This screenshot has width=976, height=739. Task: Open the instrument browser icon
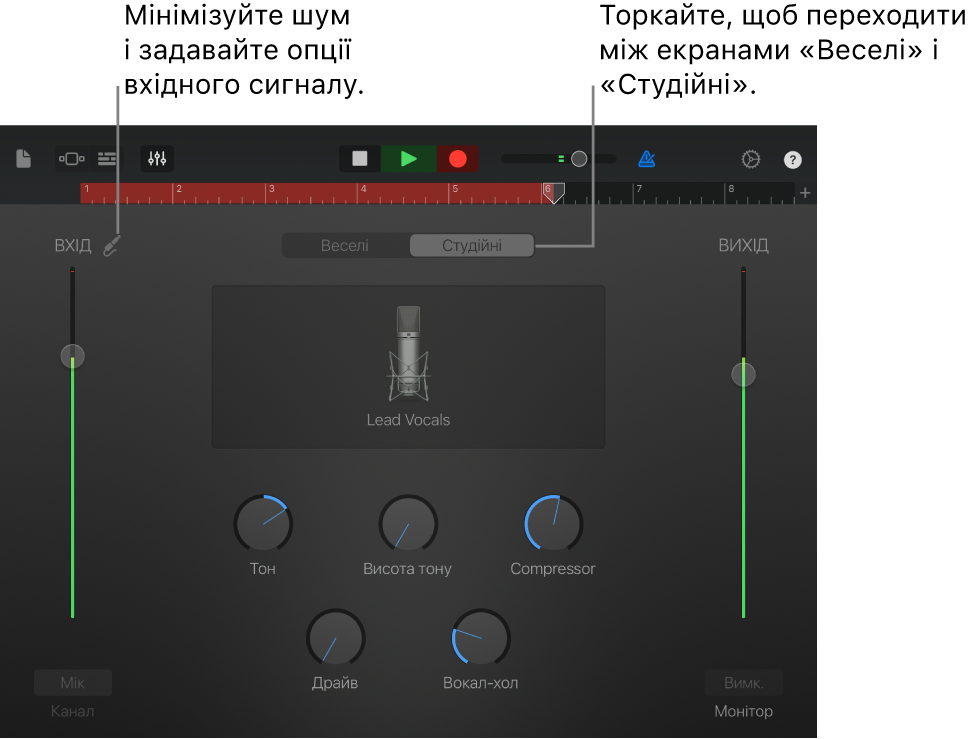tap(72, 159)
